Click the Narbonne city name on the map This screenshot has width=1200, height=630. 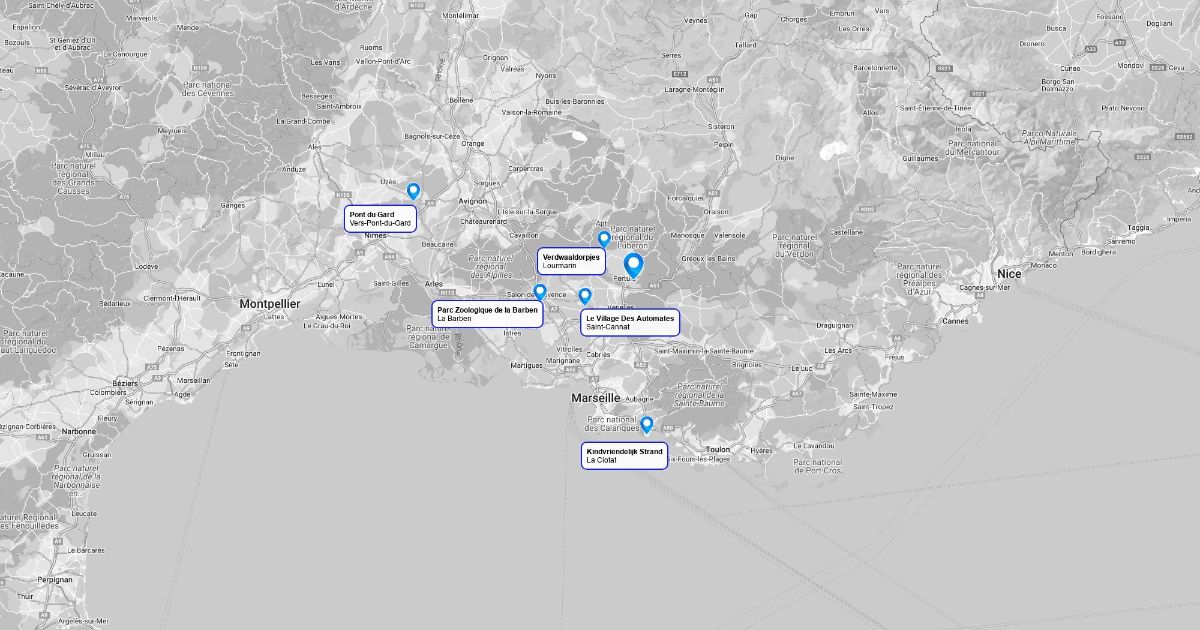(79, 432)
